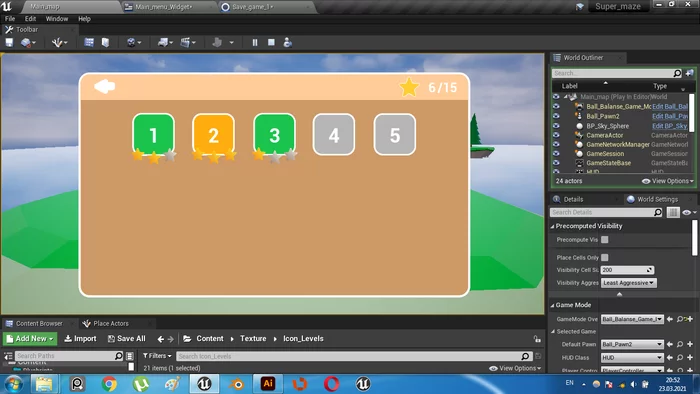Click the Save current level toolbar icon
The width and height of the screenshot is (700, 394).
click(9, 42)
